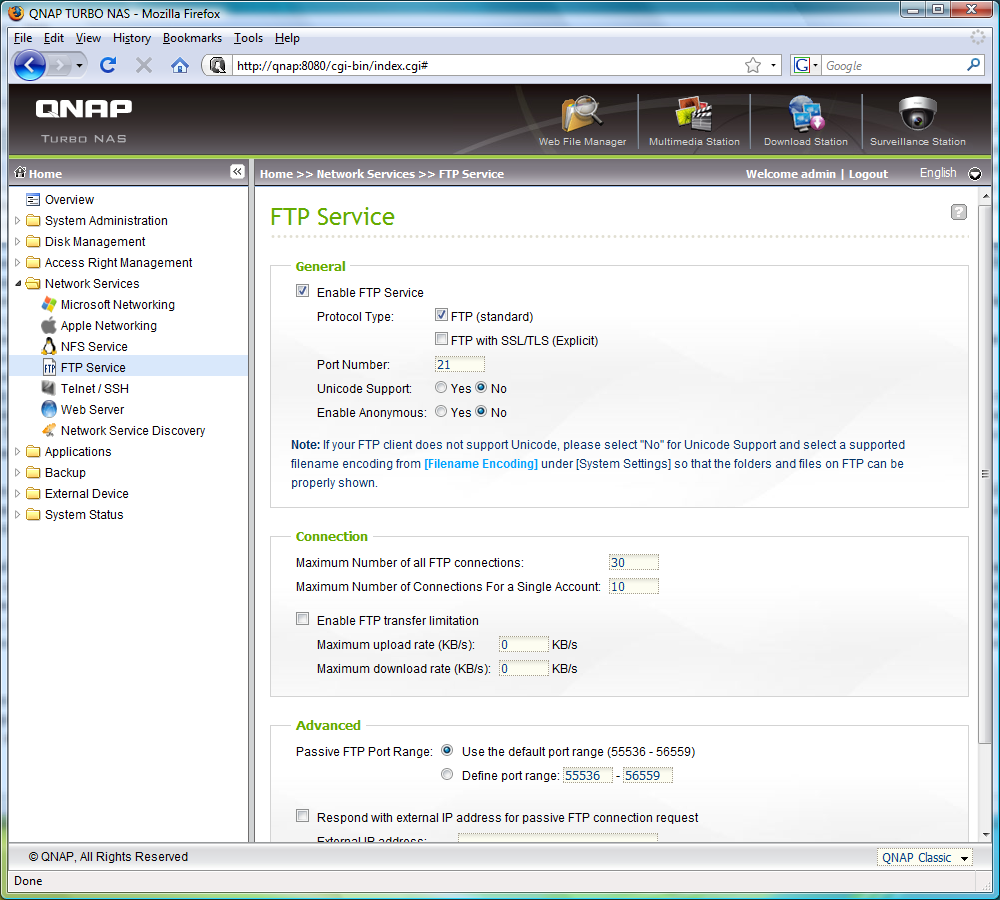Expand Access Right Management folder

click(x=18, y=262)
